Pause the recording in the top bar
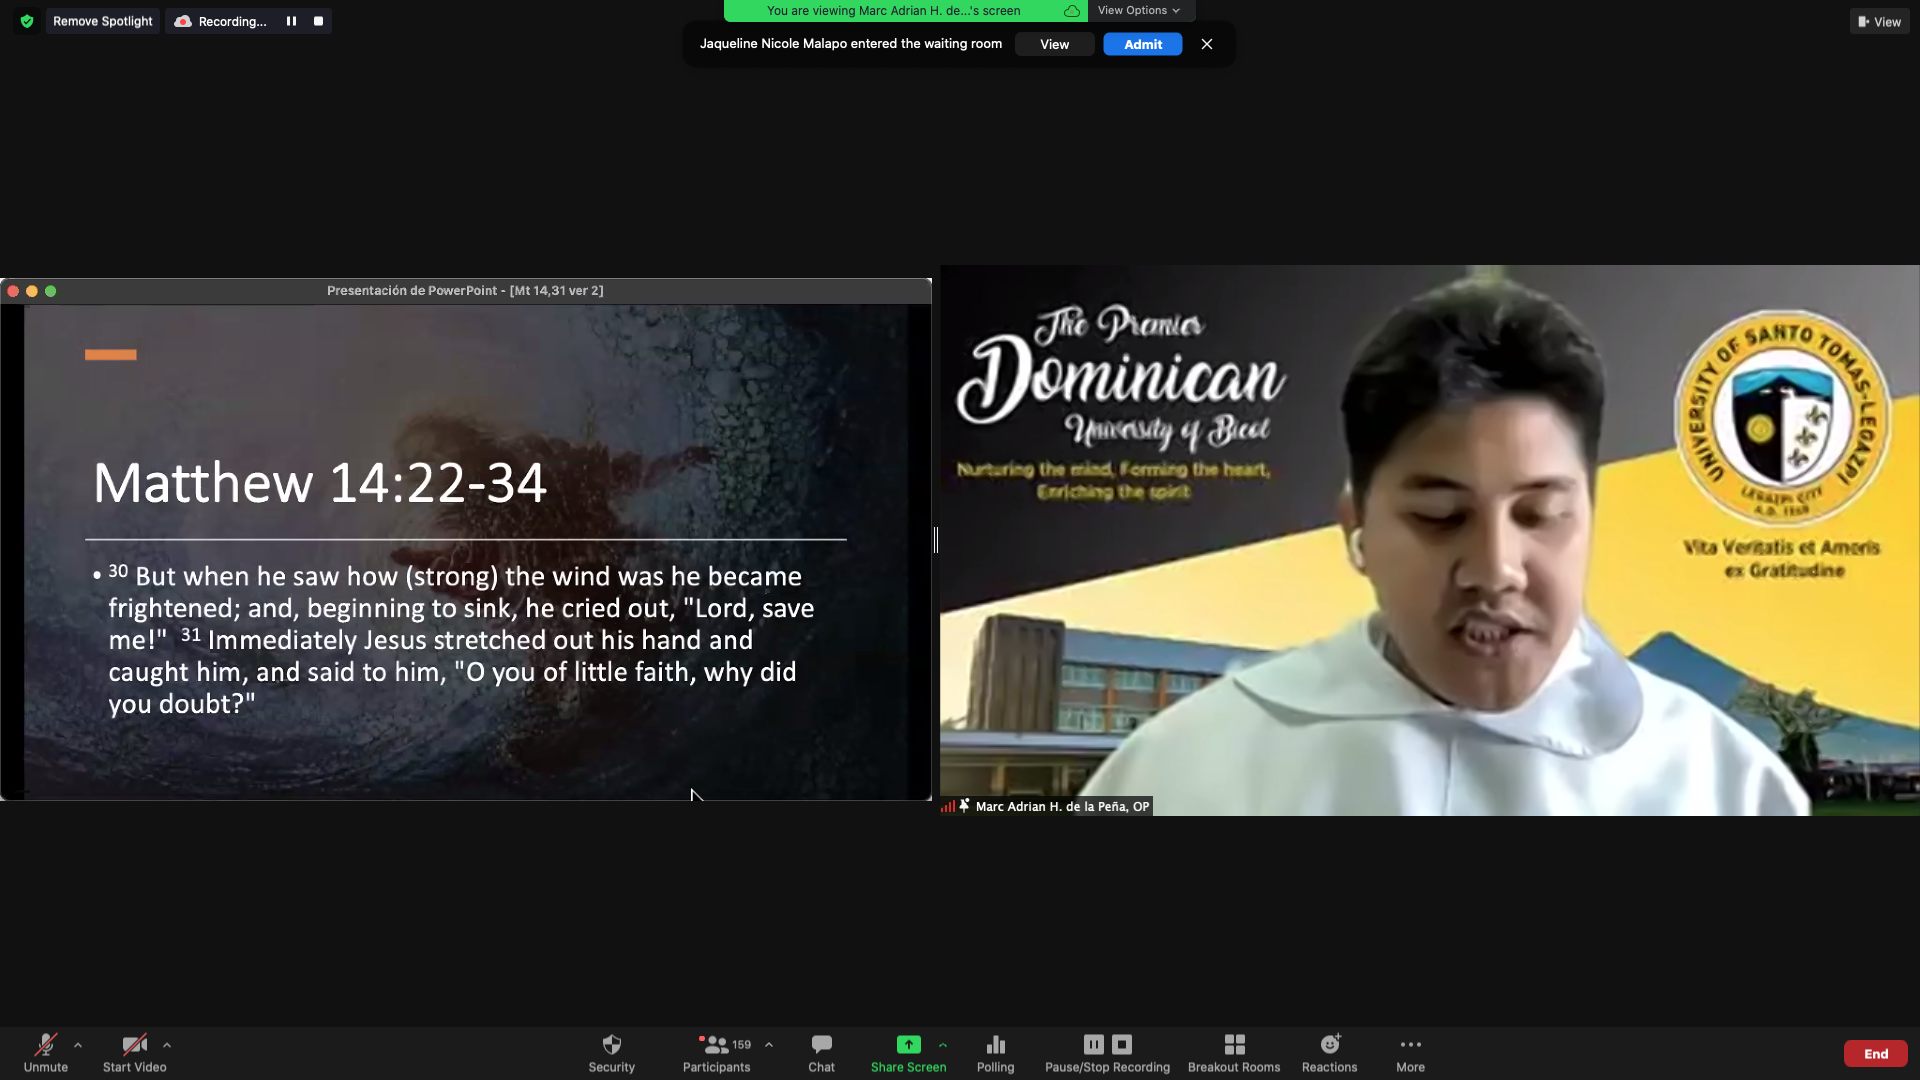 coord(291,21)
